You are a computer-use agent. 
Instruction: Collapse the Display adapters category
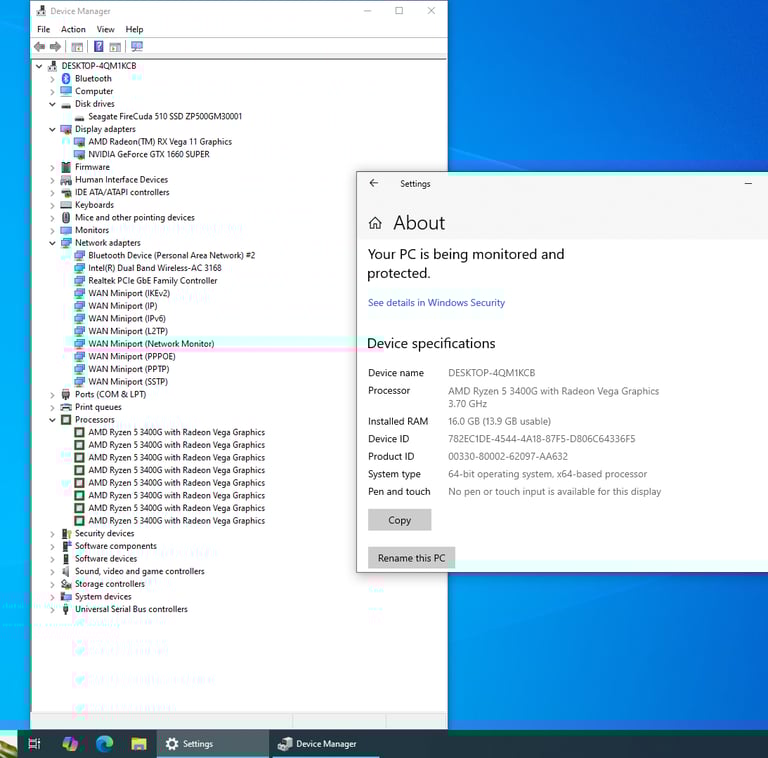pyautogui.click(x=52, y=129)
